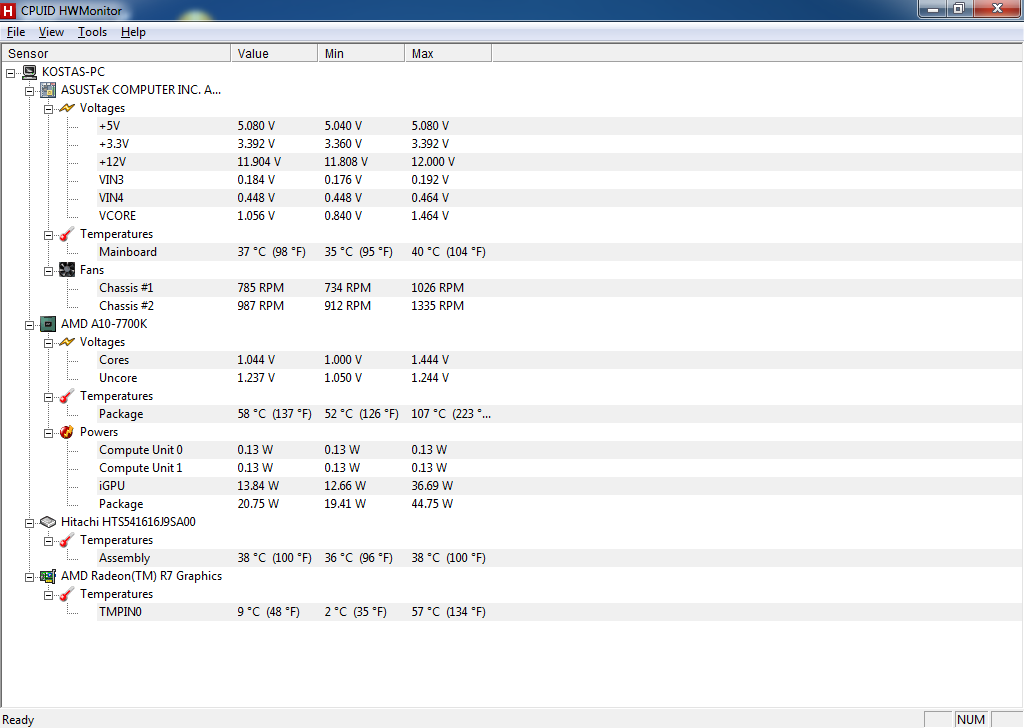Screen dimensions: 1024x728
Task: Collapse the Powers branch
Action: 48,433
